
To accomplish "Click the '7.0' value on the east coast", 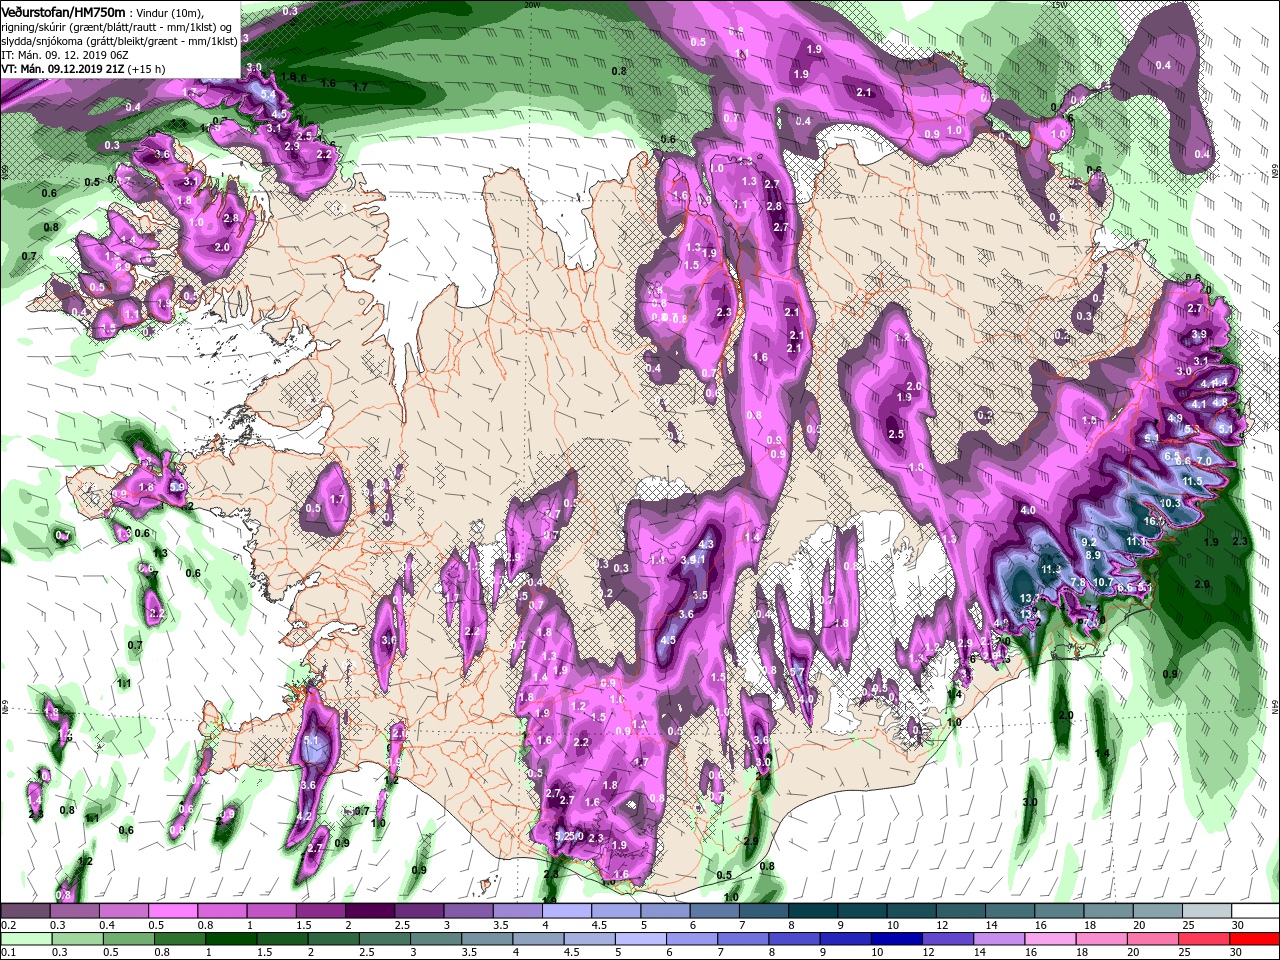I will (1204, 460).
